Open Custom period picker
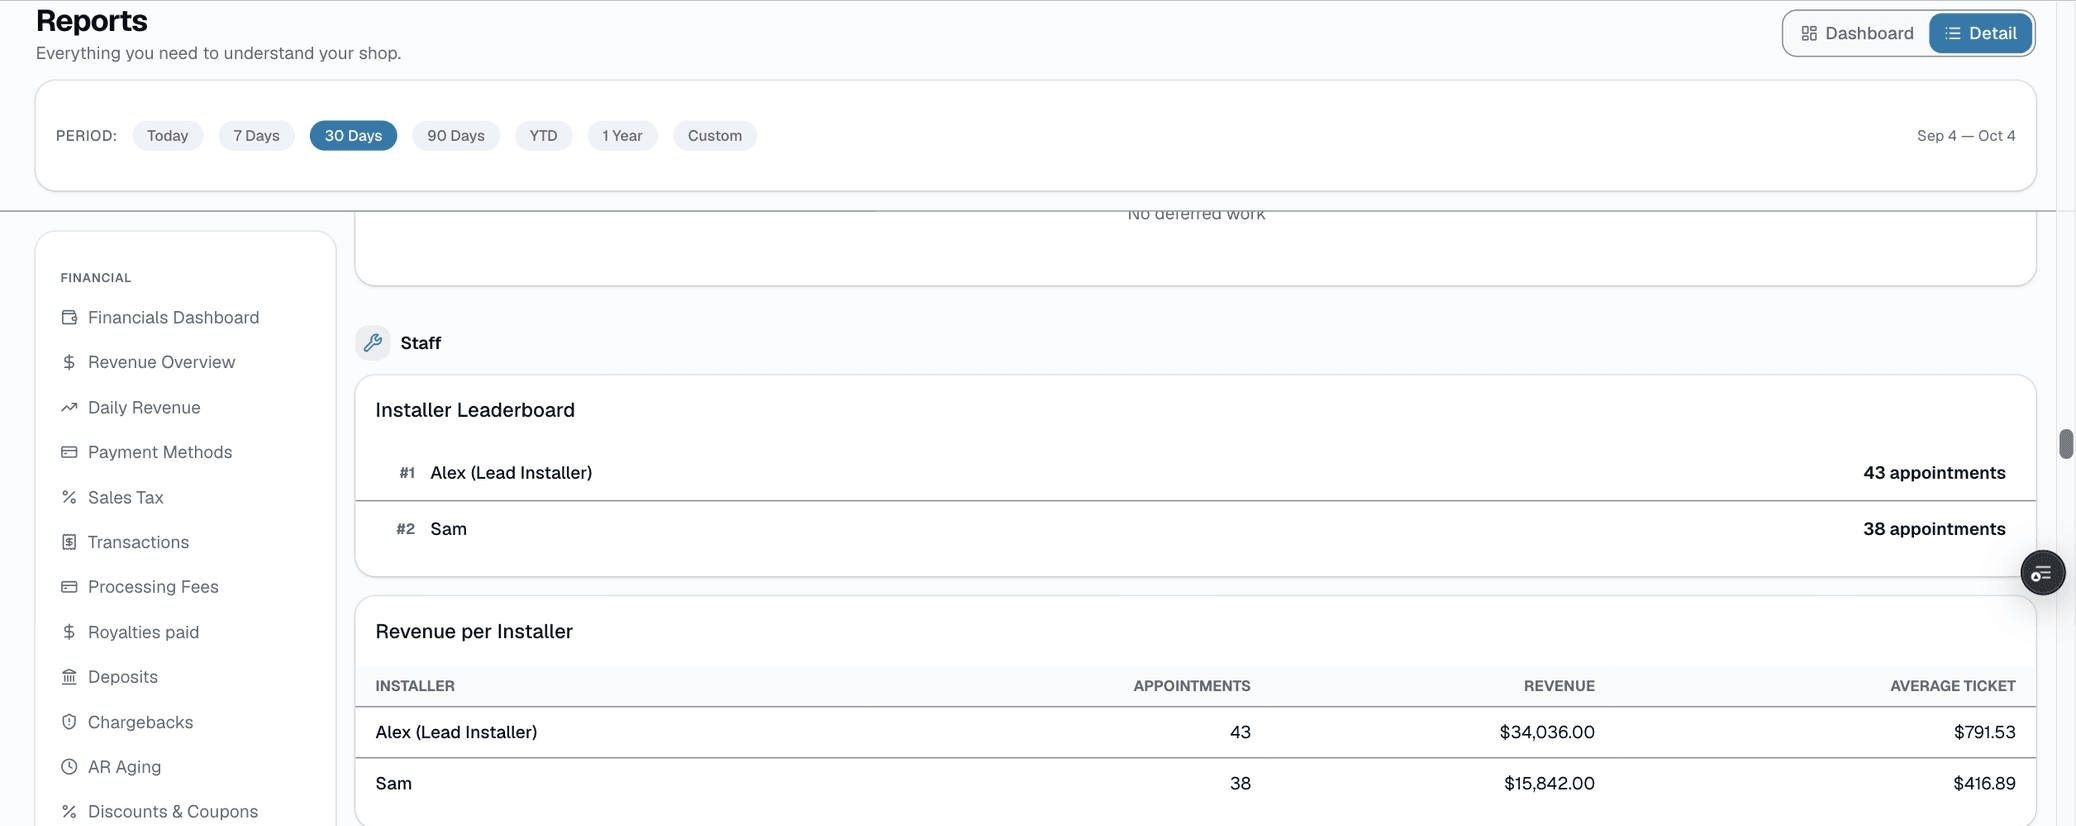 click(x=715, y=135)
